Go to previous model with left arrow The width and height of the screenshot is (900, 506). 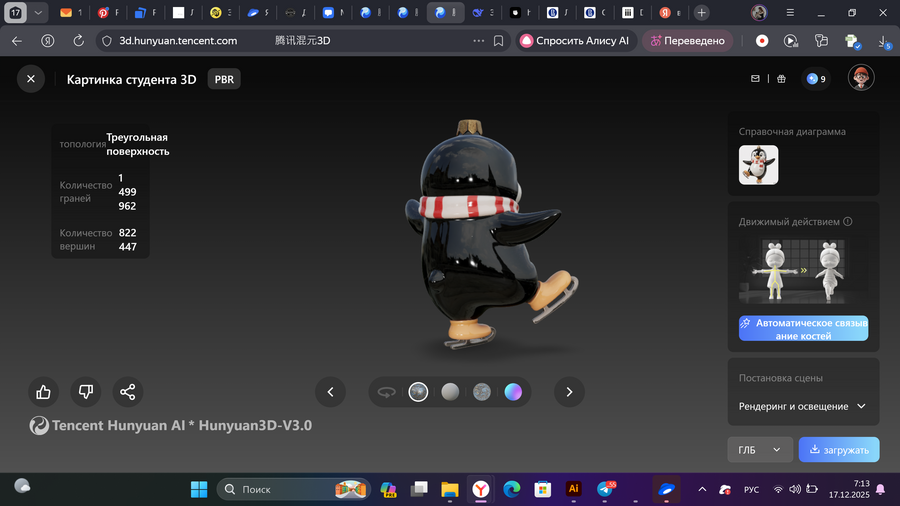[330, 392]
